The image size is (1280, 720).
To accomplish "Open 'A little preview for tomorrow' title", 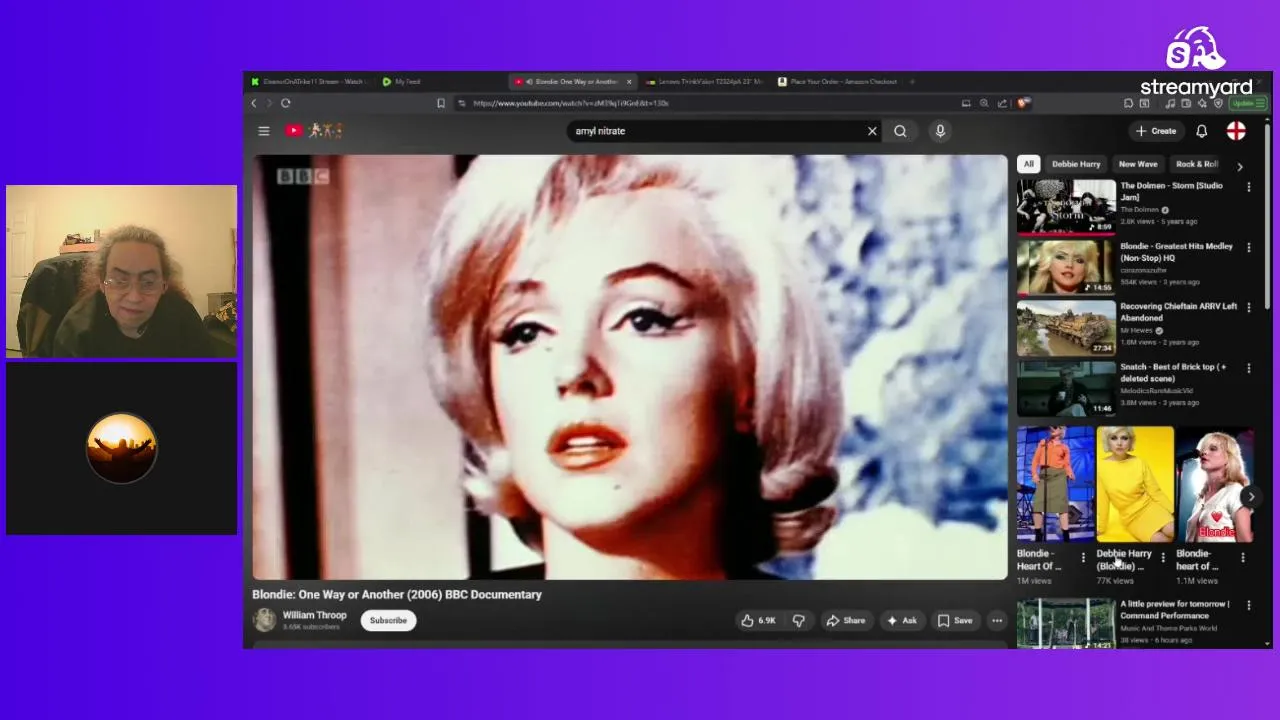I will coord(1173,610).
